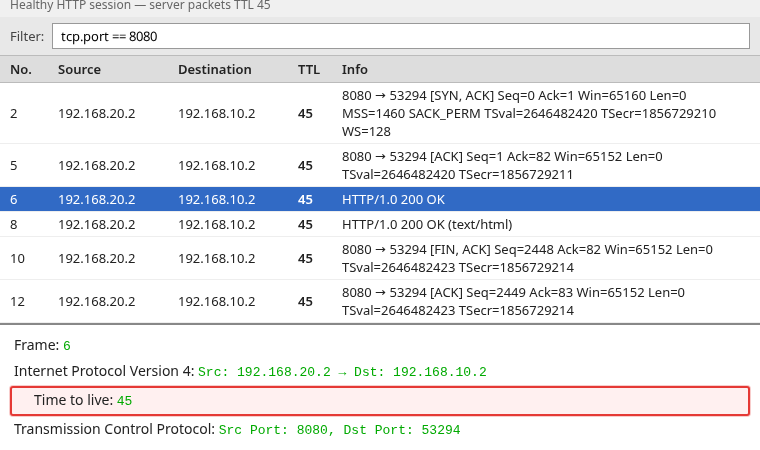
Task: Sort by the Source column header
Action: coord(79,69)
